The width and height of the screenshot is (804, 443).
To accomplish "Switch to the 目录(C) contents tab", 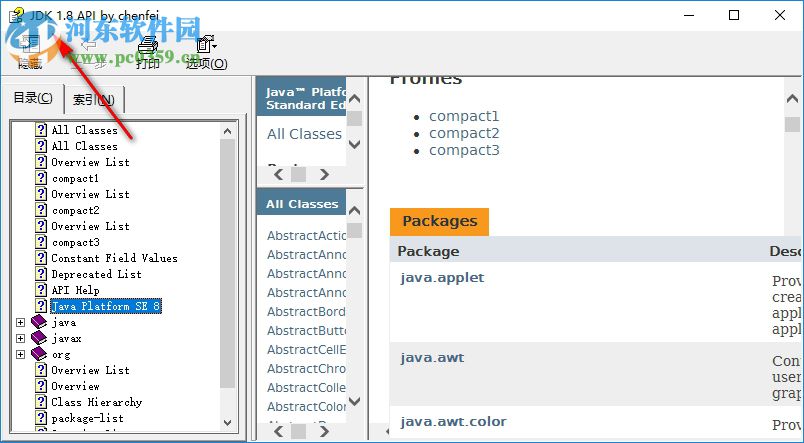I will click(x=33, y=98).
